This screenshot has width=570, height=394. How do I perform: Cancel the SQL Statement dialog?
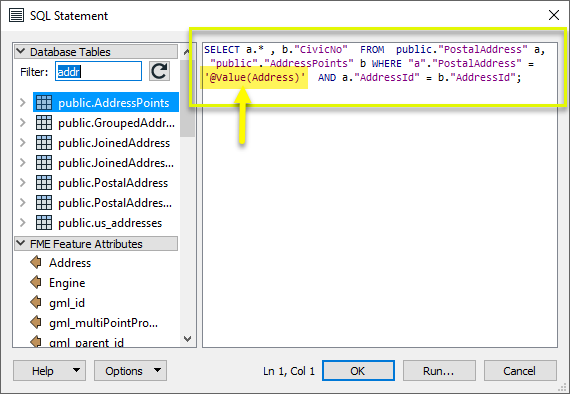pos(520,371)
